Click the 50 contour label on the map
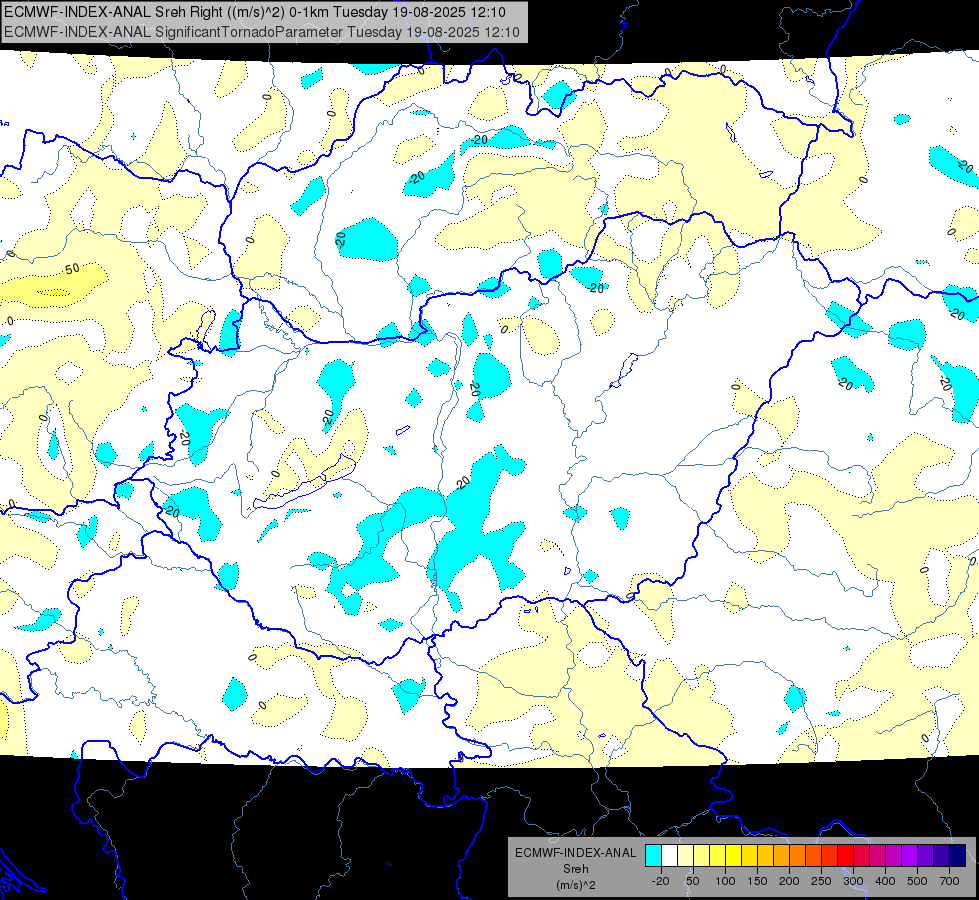 click(x=72, y=269)
